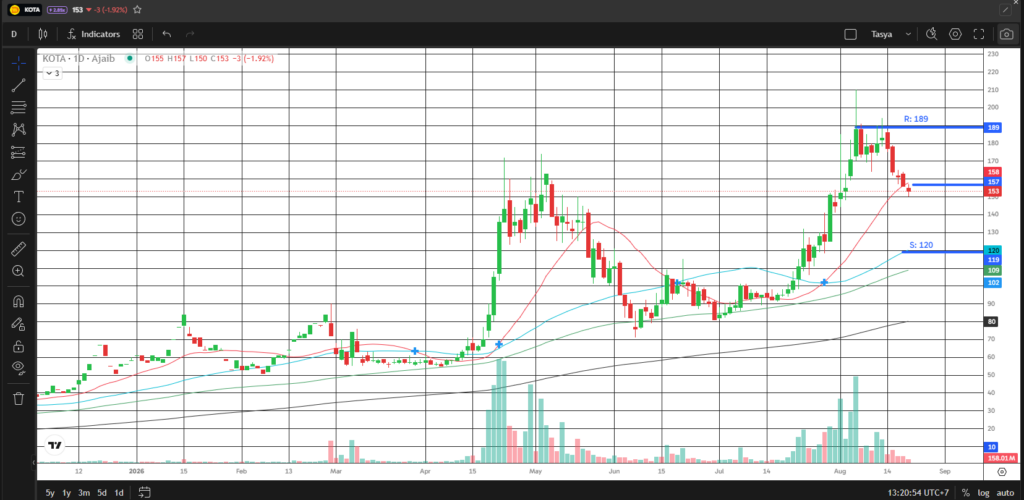Open the go-to-date calendar icon

pos(145,492)
